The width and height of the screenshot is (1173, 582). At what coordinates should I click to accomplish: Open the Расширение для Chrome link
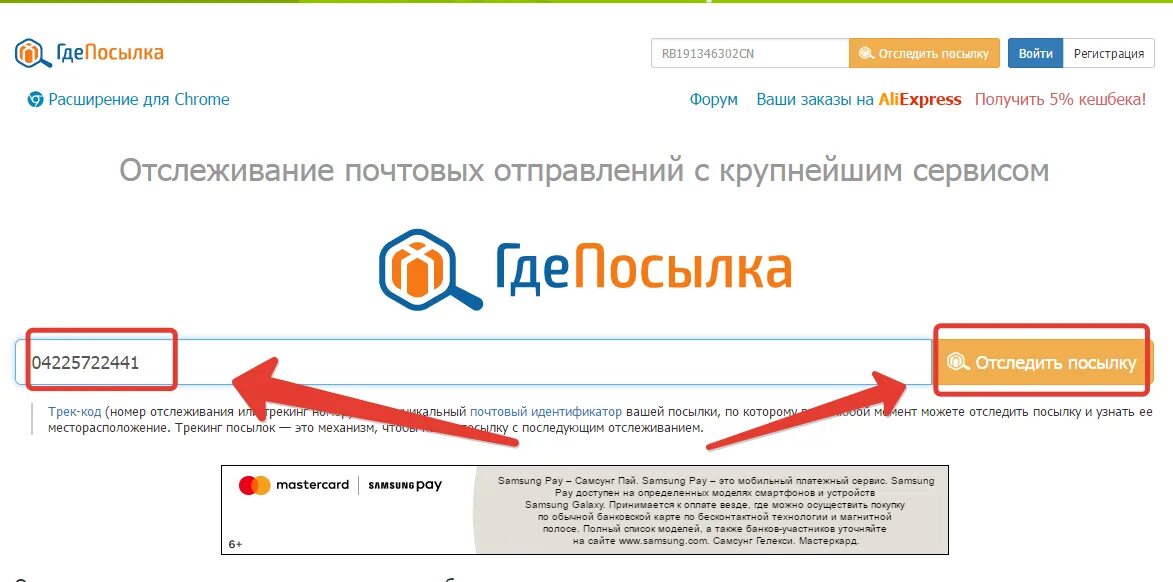[138, 99]
